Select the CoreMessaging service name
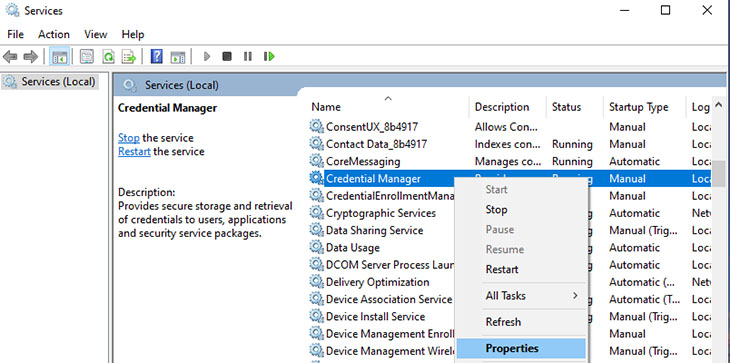 tap(363, 161)
